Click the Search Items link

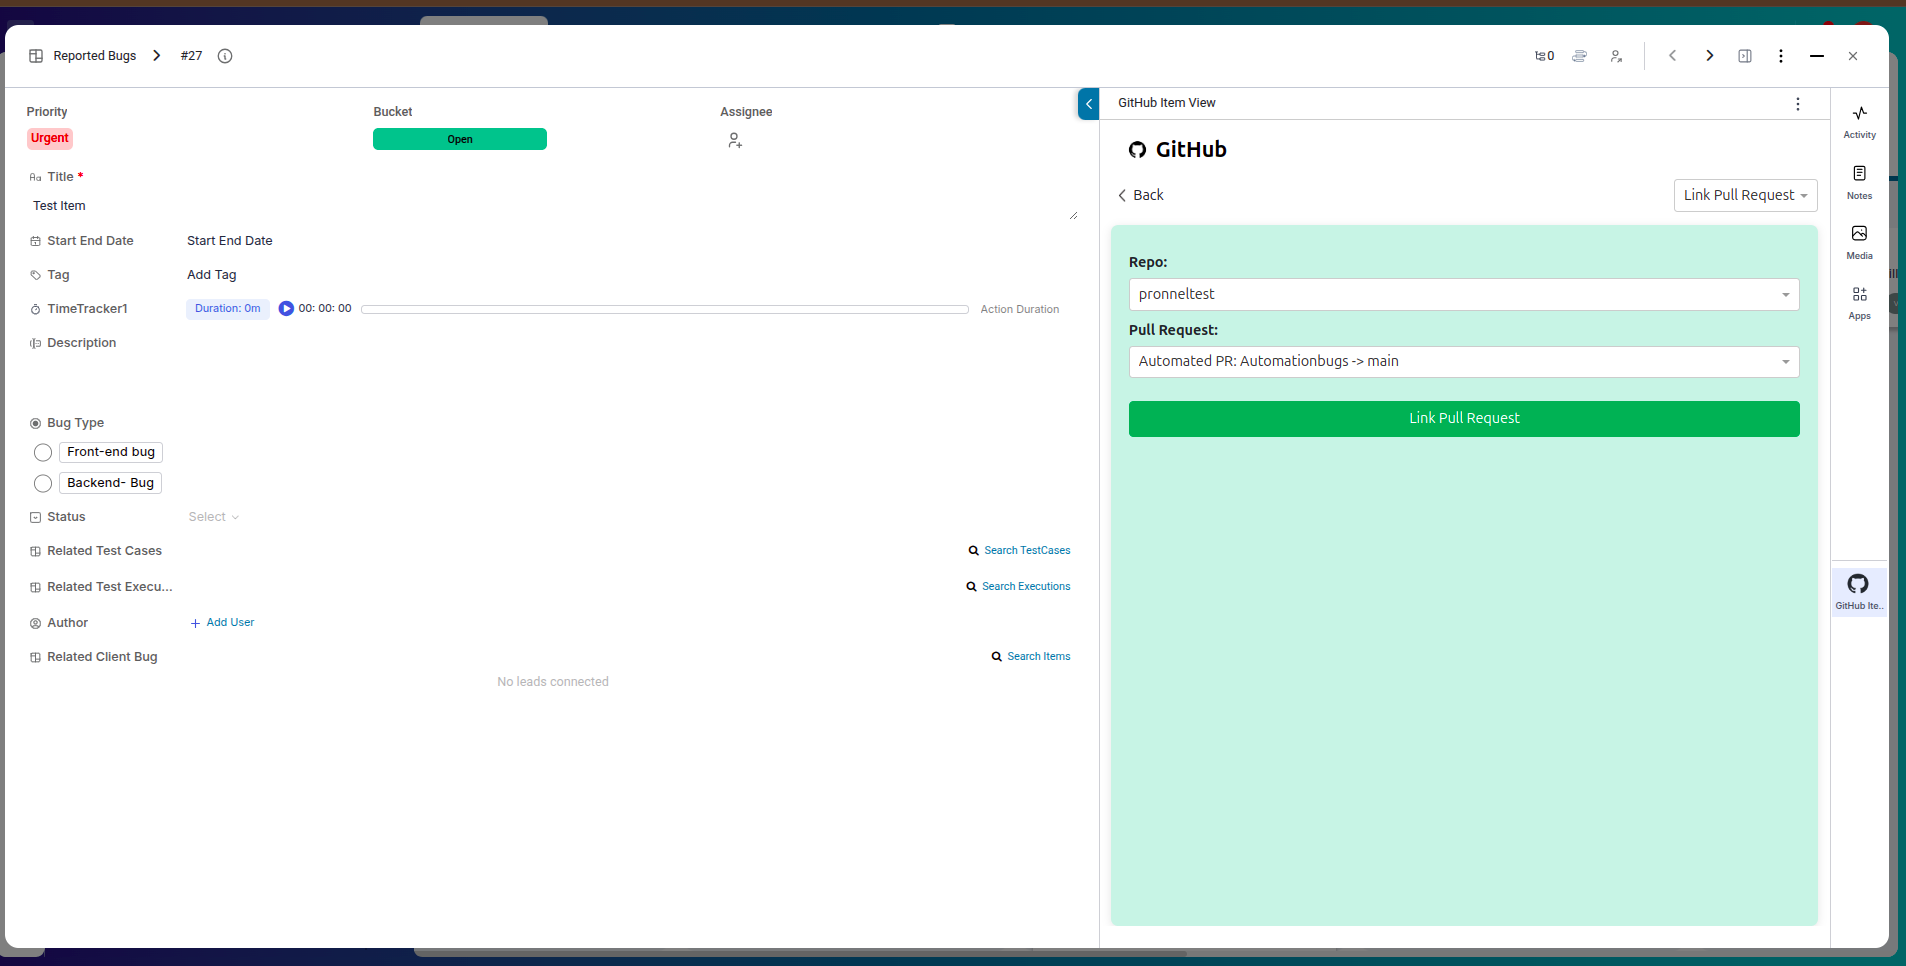pyautogui.click(x=1039, y=656)
